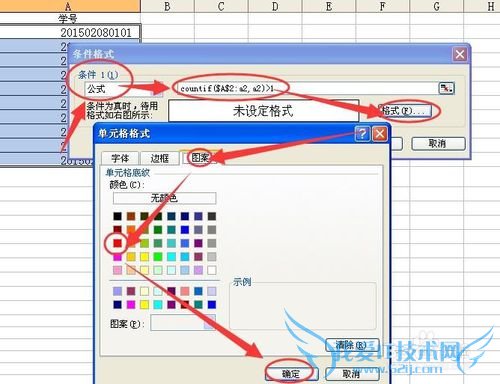The height and width of the screenshot is (384, 500).
Task: Click cell containing 学号
Action: [x=70, y=18]
